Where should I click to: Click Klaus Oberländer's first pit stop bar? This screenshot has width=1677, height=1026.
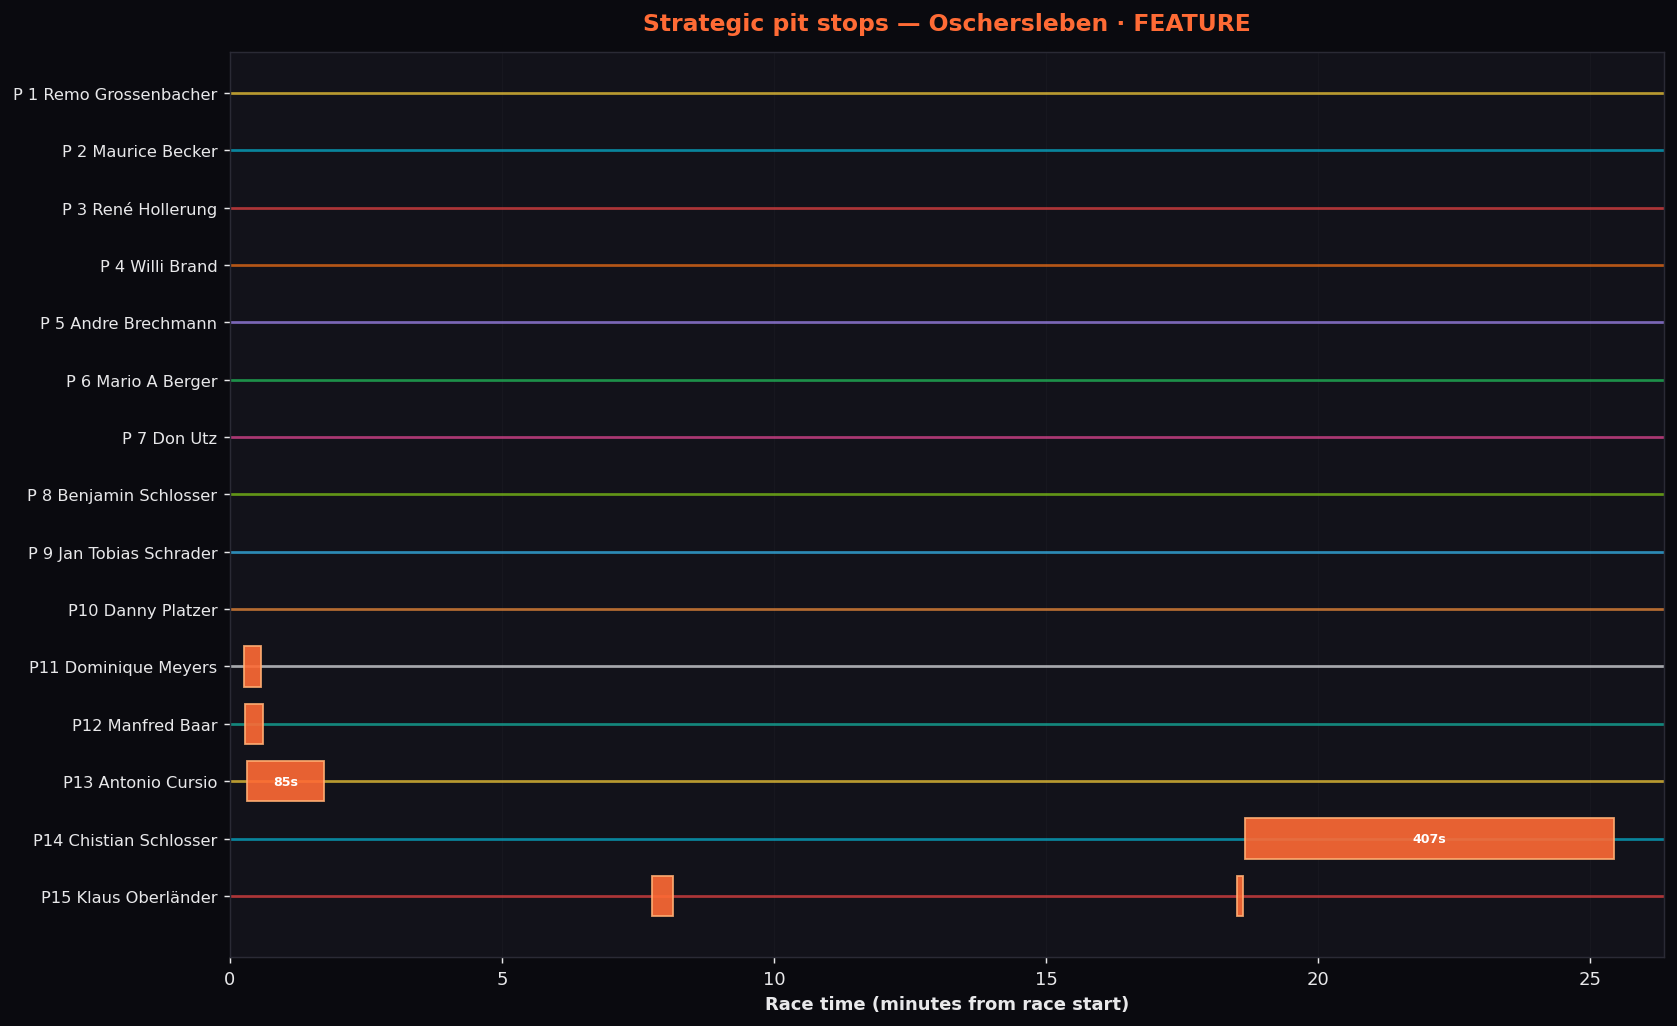click(662, 896)
